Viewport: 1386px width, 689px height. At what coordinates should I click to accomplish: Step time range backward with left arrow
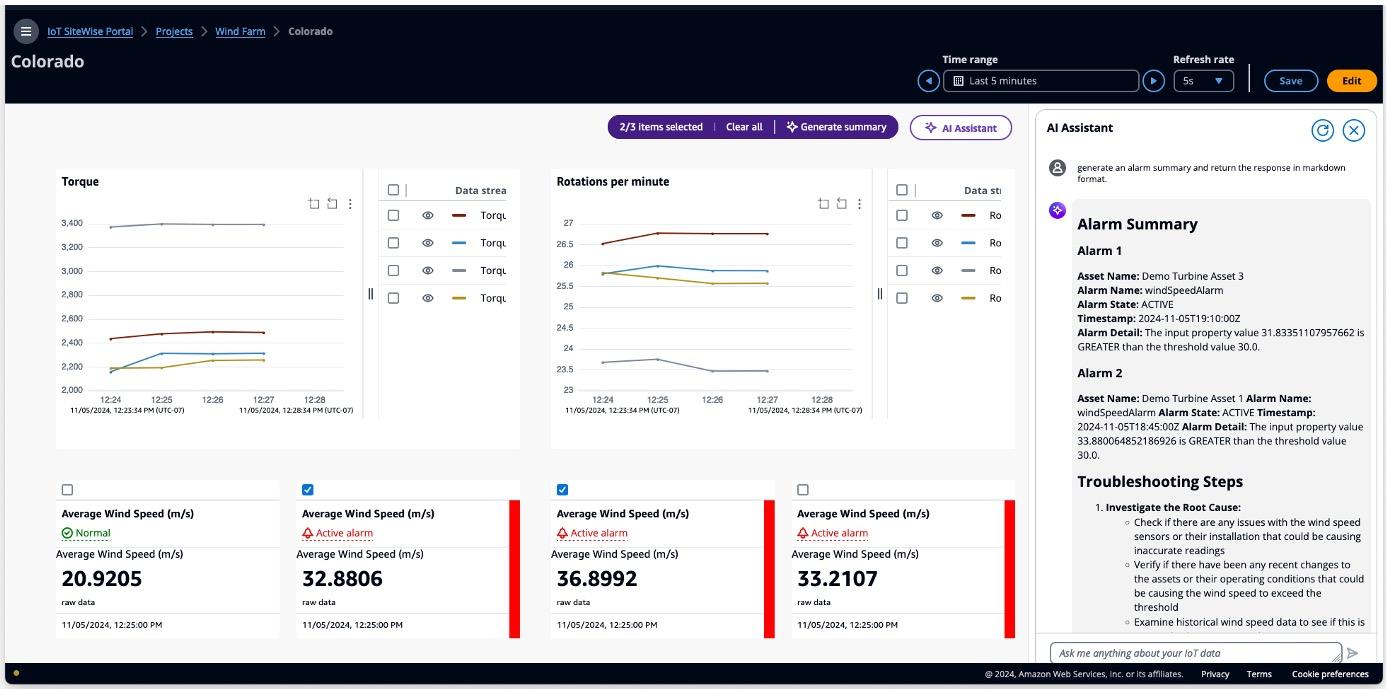tap(929, 81)
